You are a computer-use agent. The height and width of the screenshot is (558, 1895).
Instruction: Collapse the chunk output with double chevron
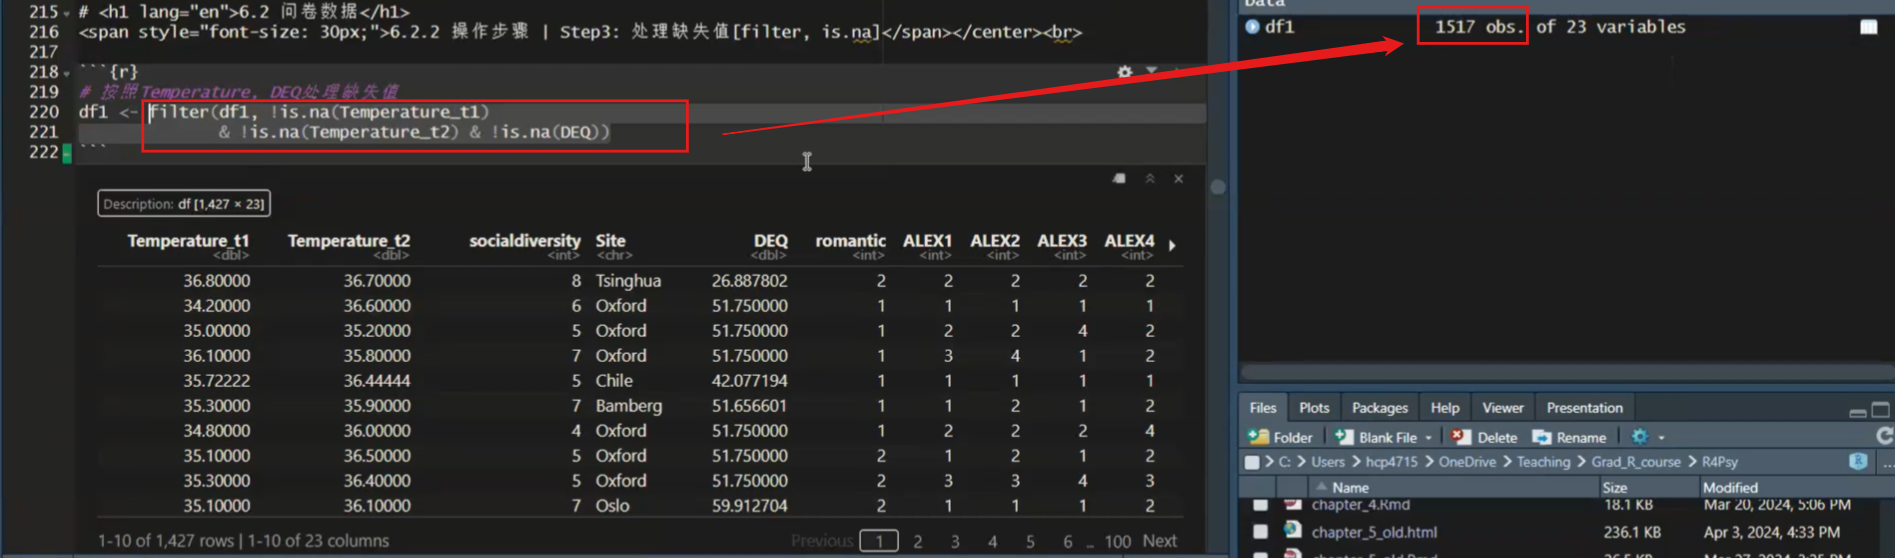pyautogui.click(x=1150, y=179)
